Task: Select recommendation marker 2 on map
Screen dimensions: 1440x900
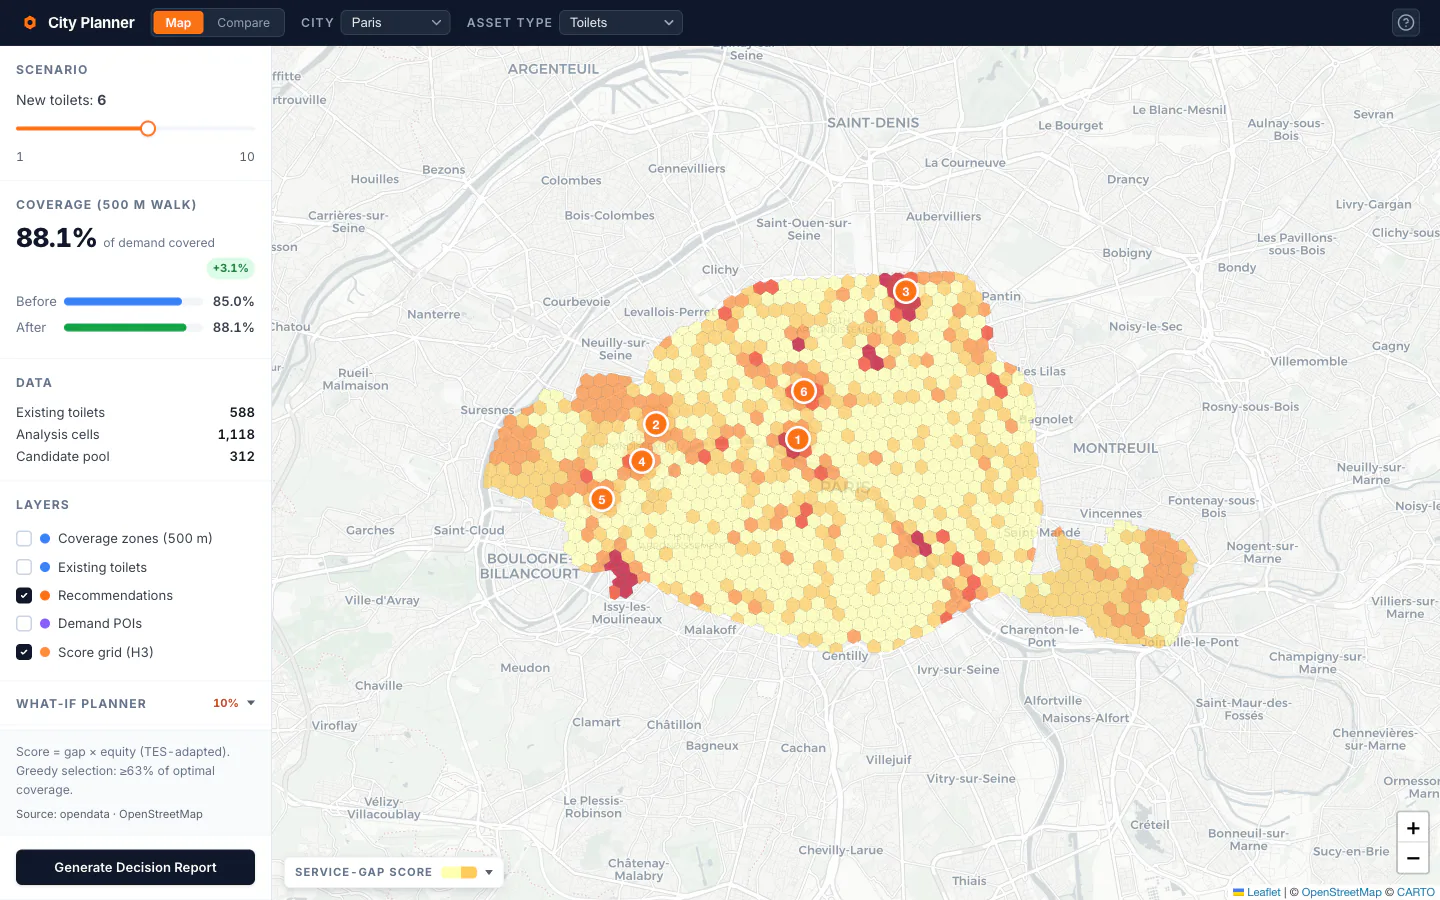Action: pos(656,424)
